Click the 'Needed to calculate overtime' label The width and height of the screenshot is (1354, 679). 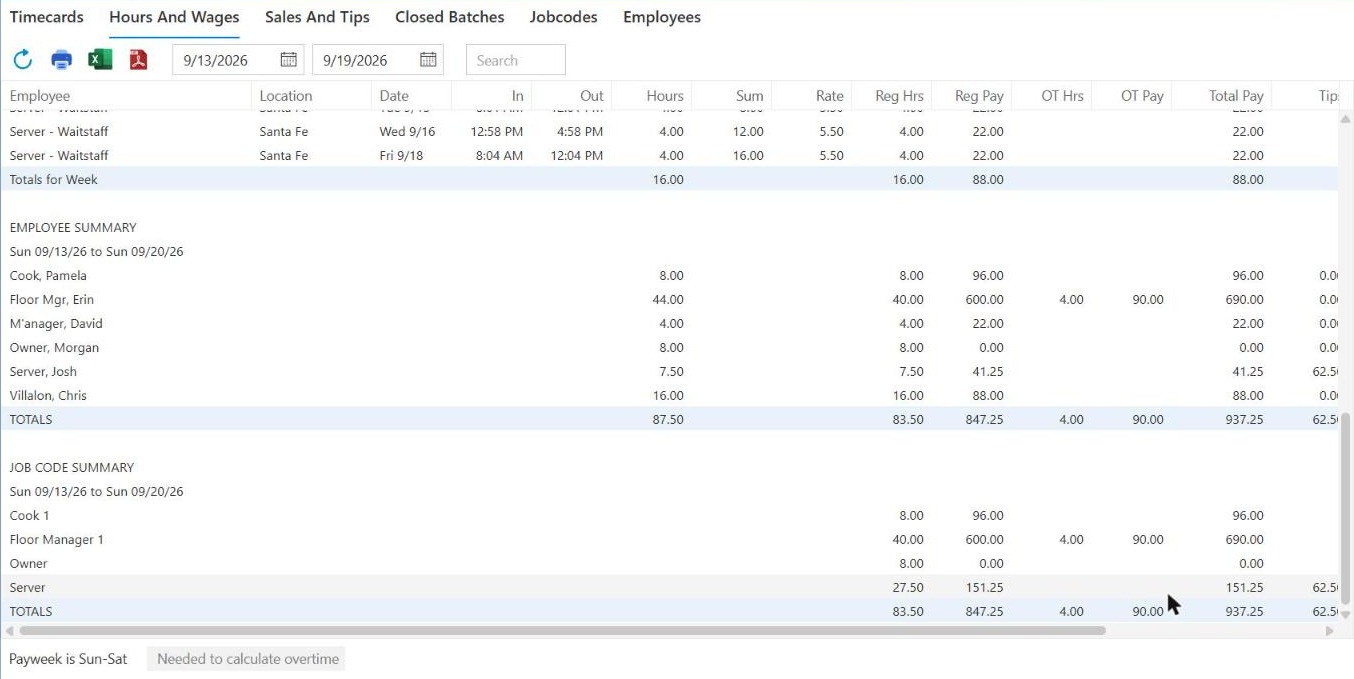[x=248, y=659]
